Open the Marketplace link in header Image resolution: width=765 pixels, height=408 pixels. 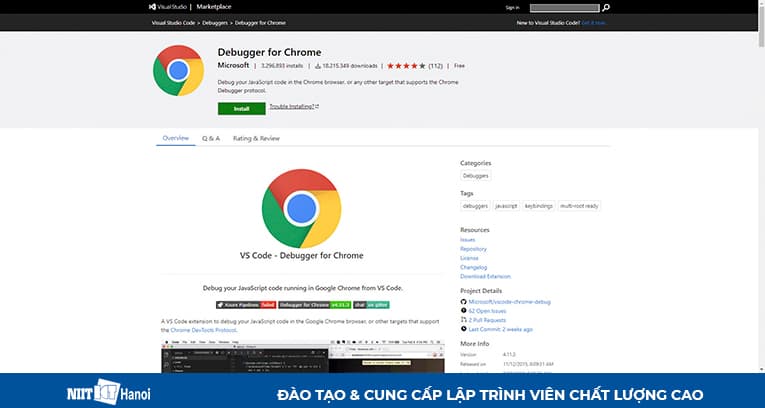pos(214,7)
